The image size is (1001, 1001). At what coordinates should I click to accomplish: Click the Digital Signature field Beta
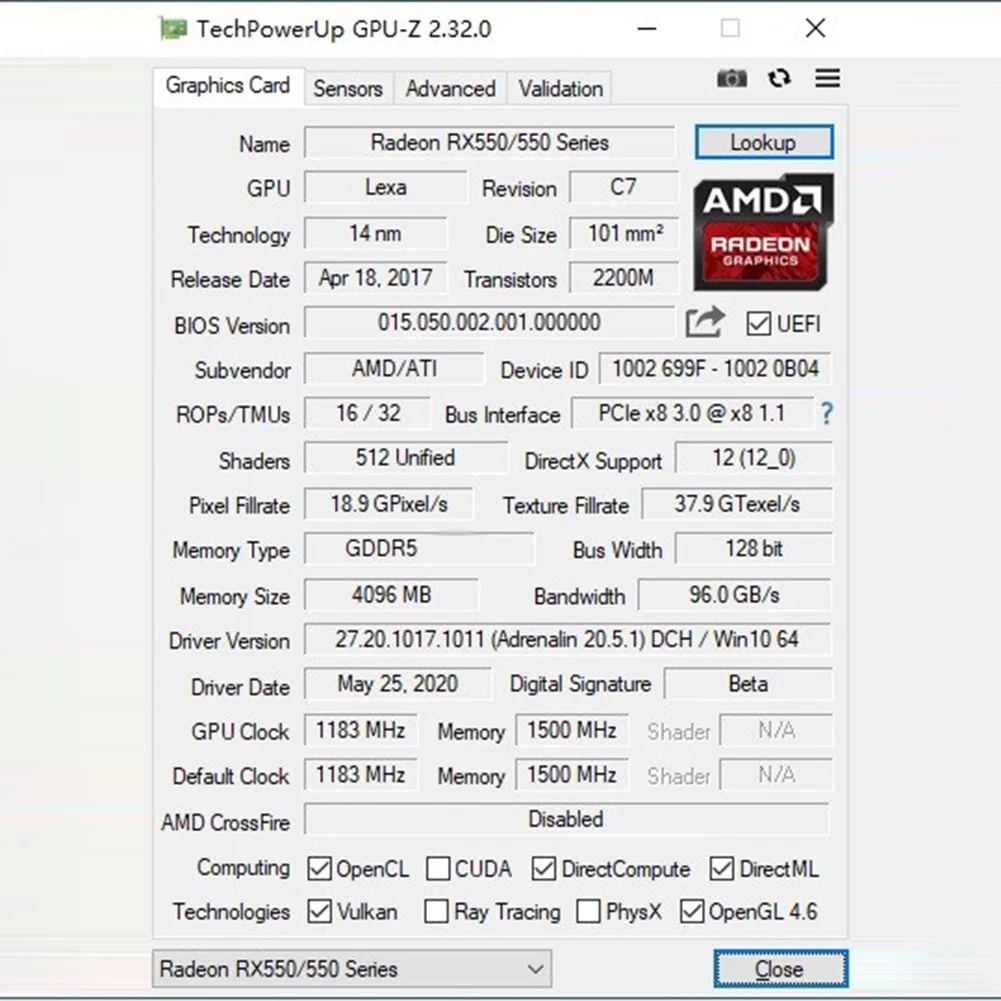pyautogui.click(x=748, y=684)
